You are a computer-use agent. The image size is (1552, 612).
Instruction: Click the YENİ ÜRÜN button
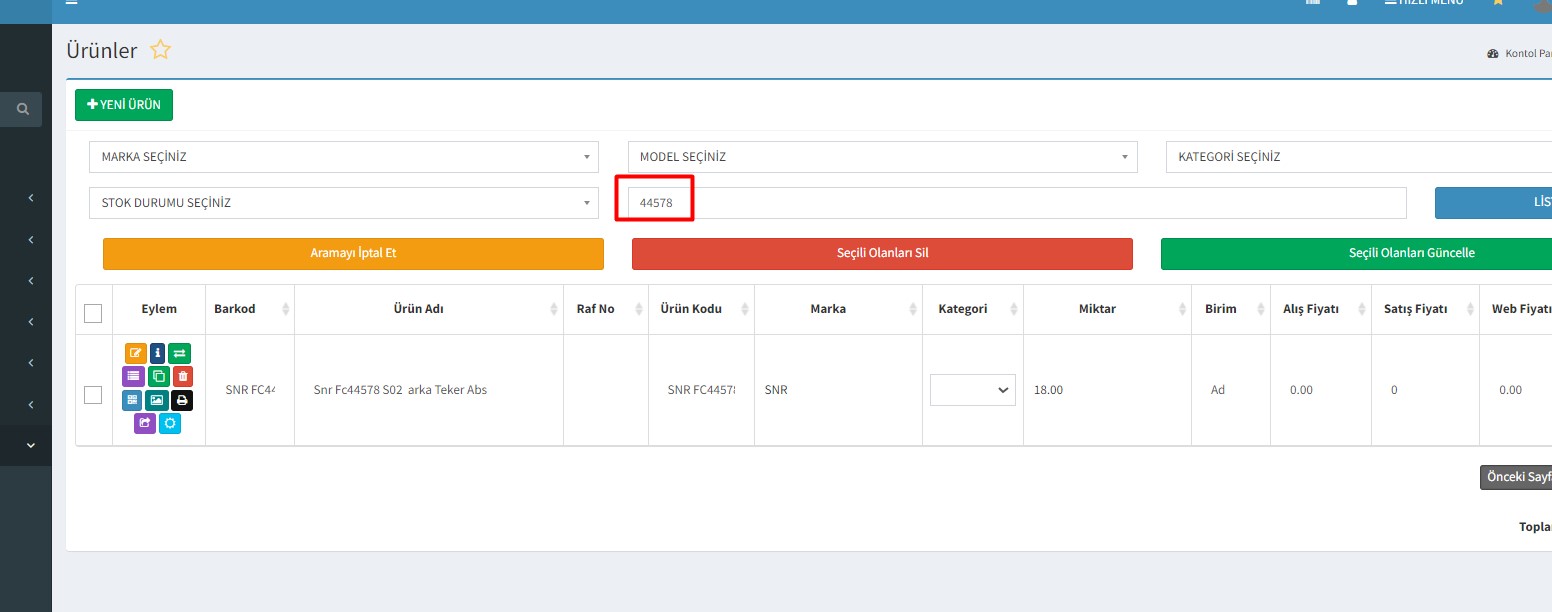124,105
